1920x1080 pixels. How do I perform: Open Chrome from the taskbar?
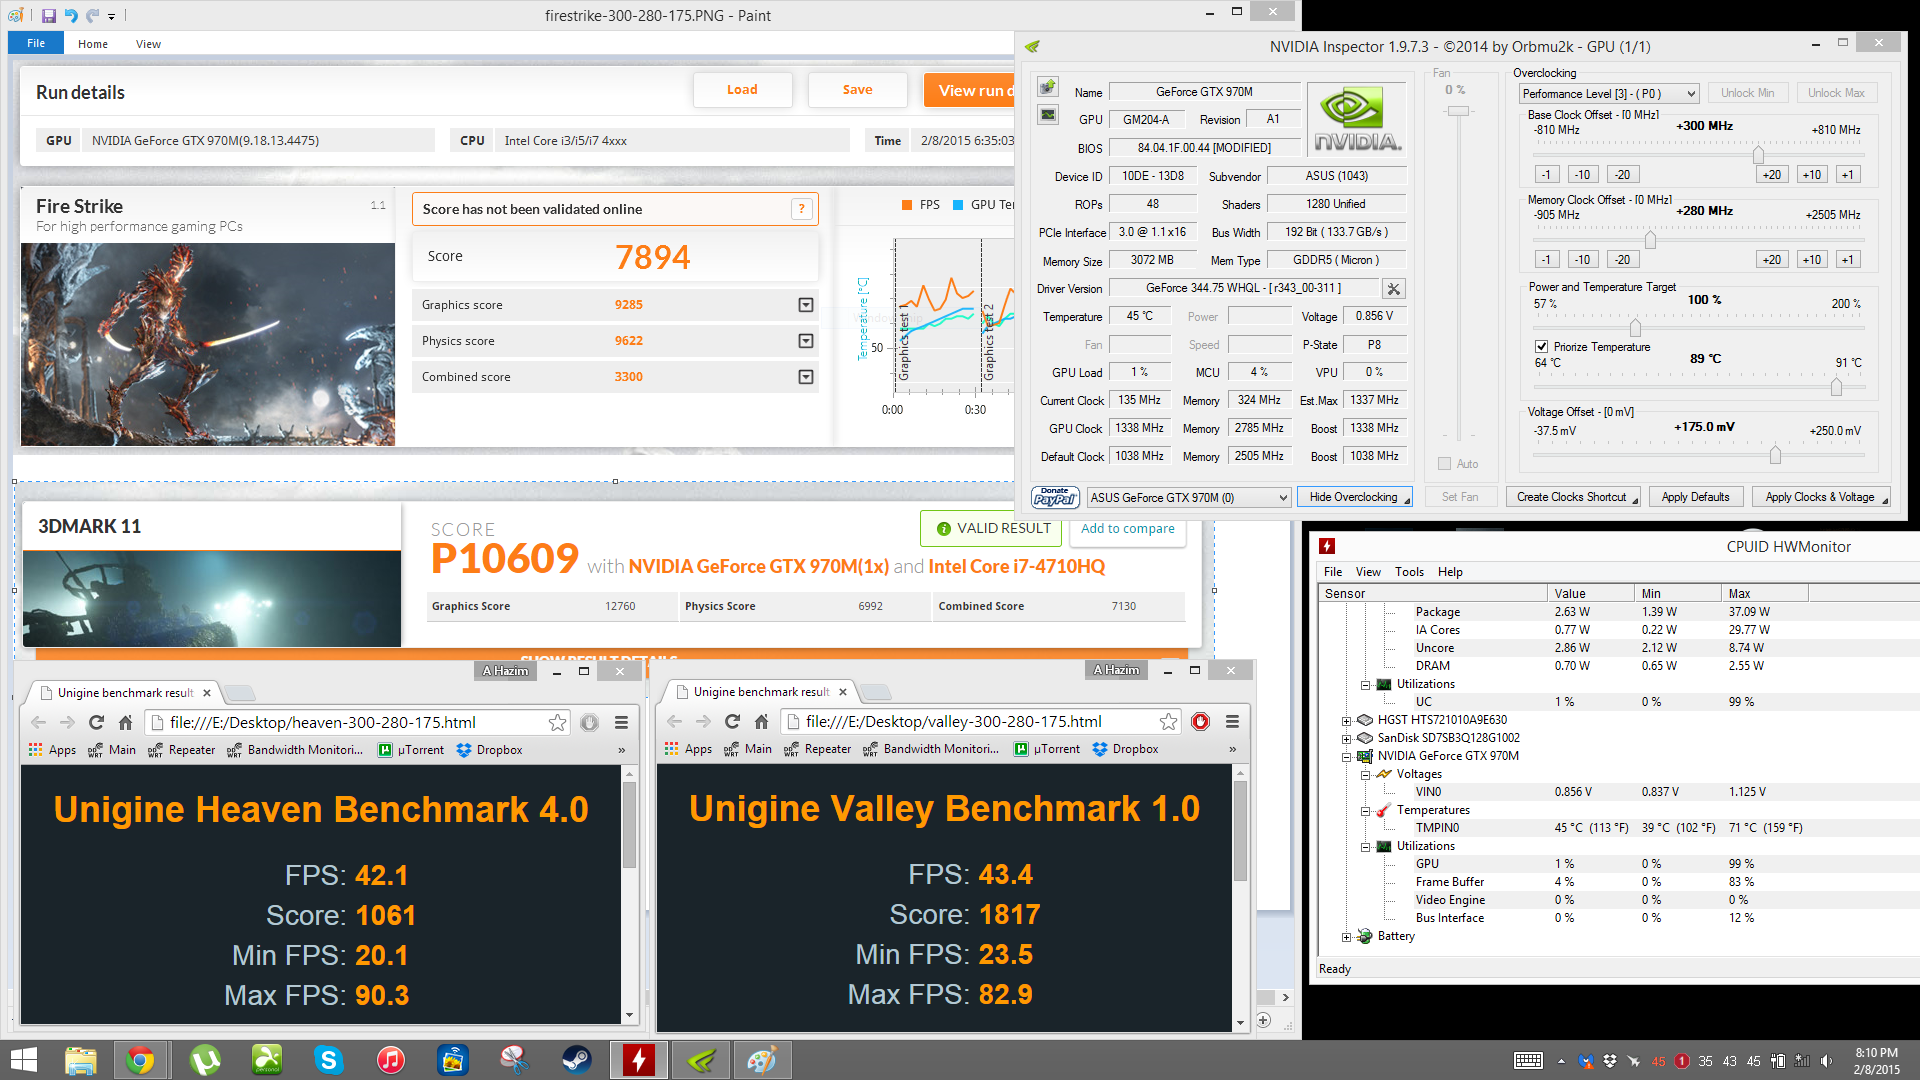pyautogui.click(x=140, y=1060)
